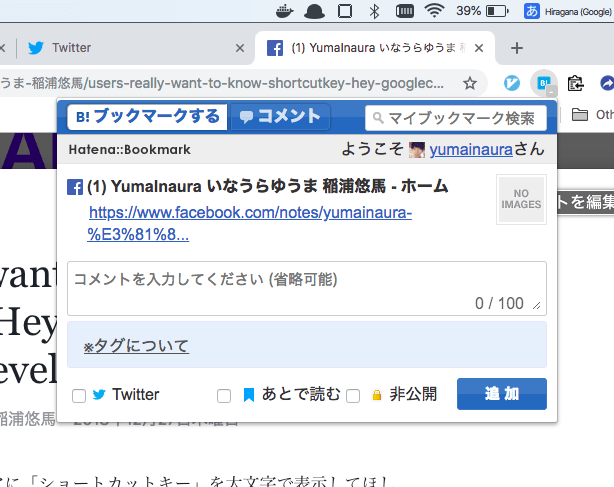This screenshot has width=614, height=487.
Task: Open the bowler hat menu bar icon
Action: [314, 11]
